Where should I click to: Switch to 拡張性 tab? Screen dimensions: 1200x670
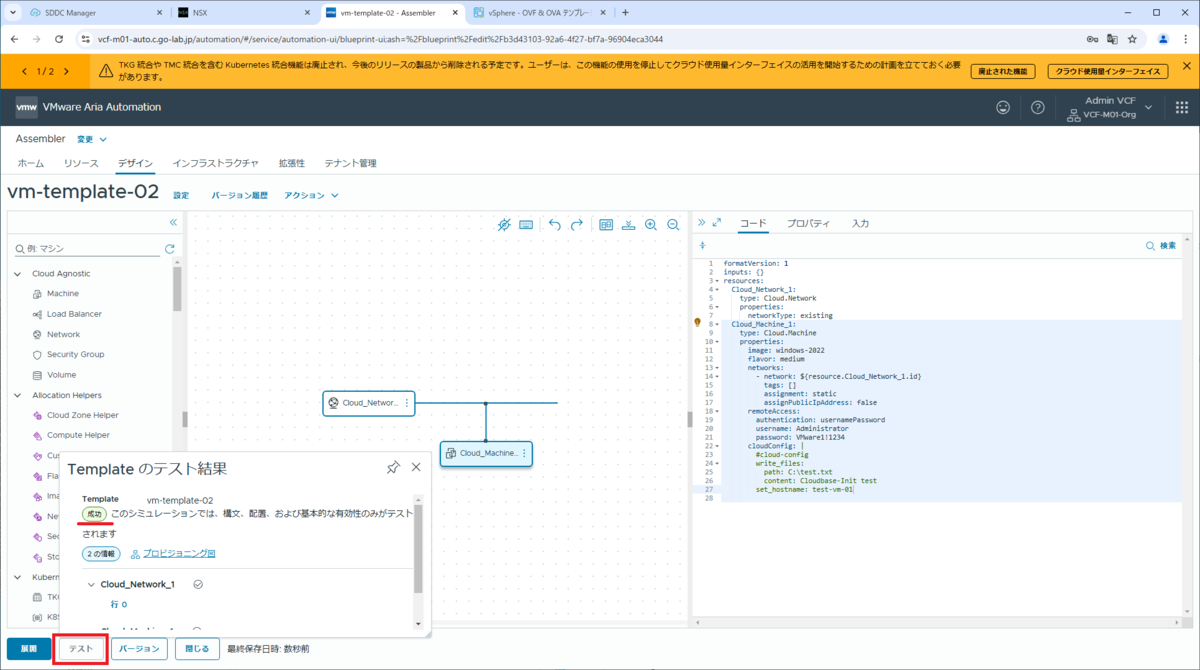tap(291, 163)
